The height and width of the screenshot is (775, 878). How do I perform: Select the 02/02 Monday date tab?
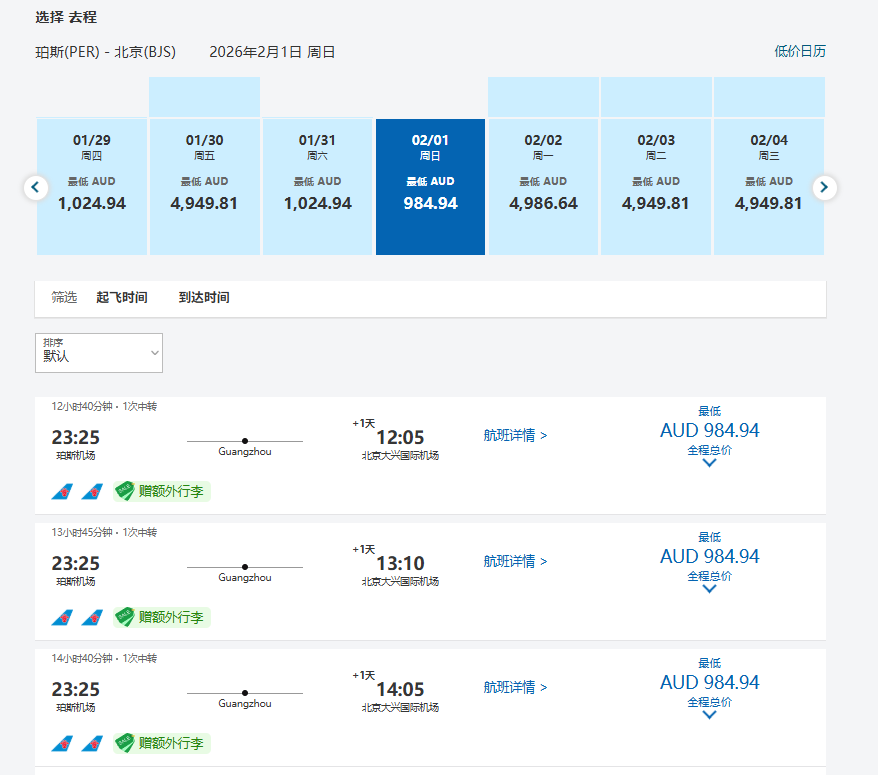[x=543, y=187]
